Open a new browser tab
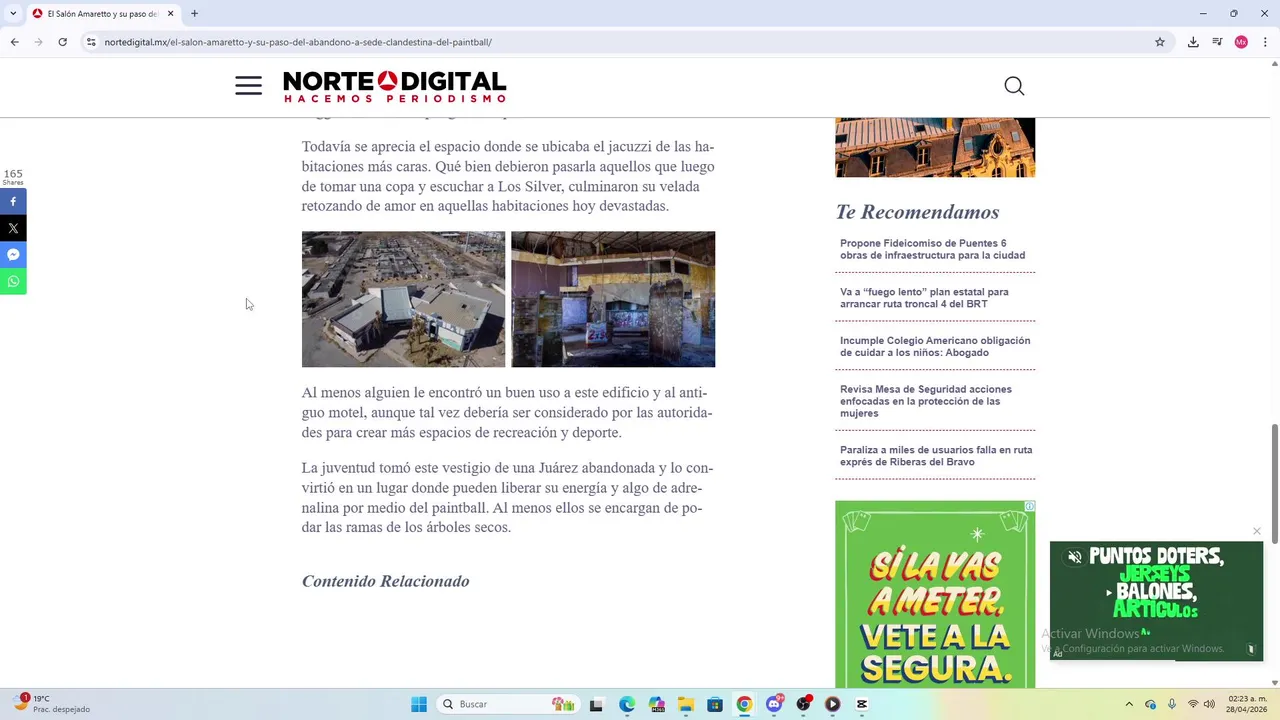This screenshot has height=720, width=1280. (194, 14)
